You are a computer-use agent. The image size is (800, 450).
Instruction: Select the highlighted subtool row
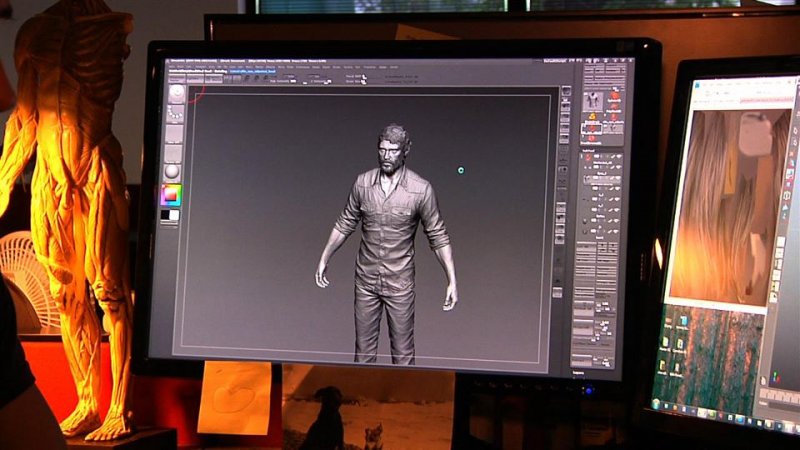[602, 180]
